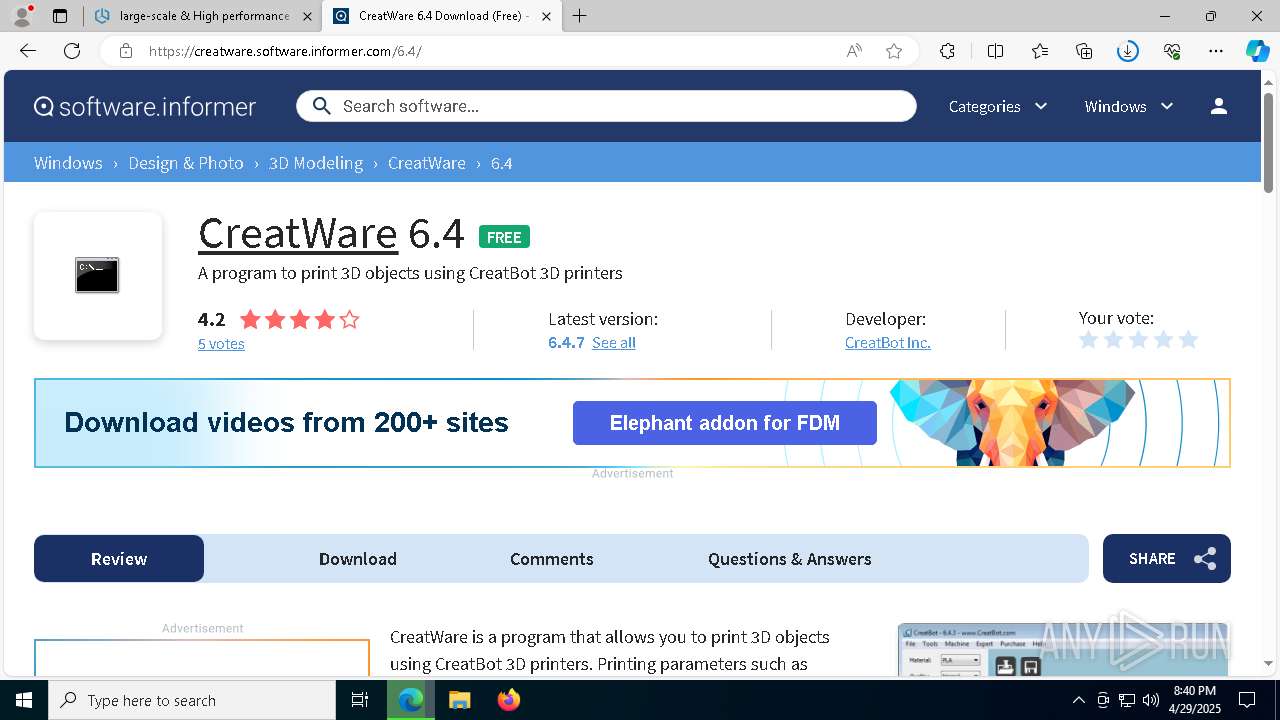Toggle the split screen icon
The image size is (1280, 720).
(995, 51)
